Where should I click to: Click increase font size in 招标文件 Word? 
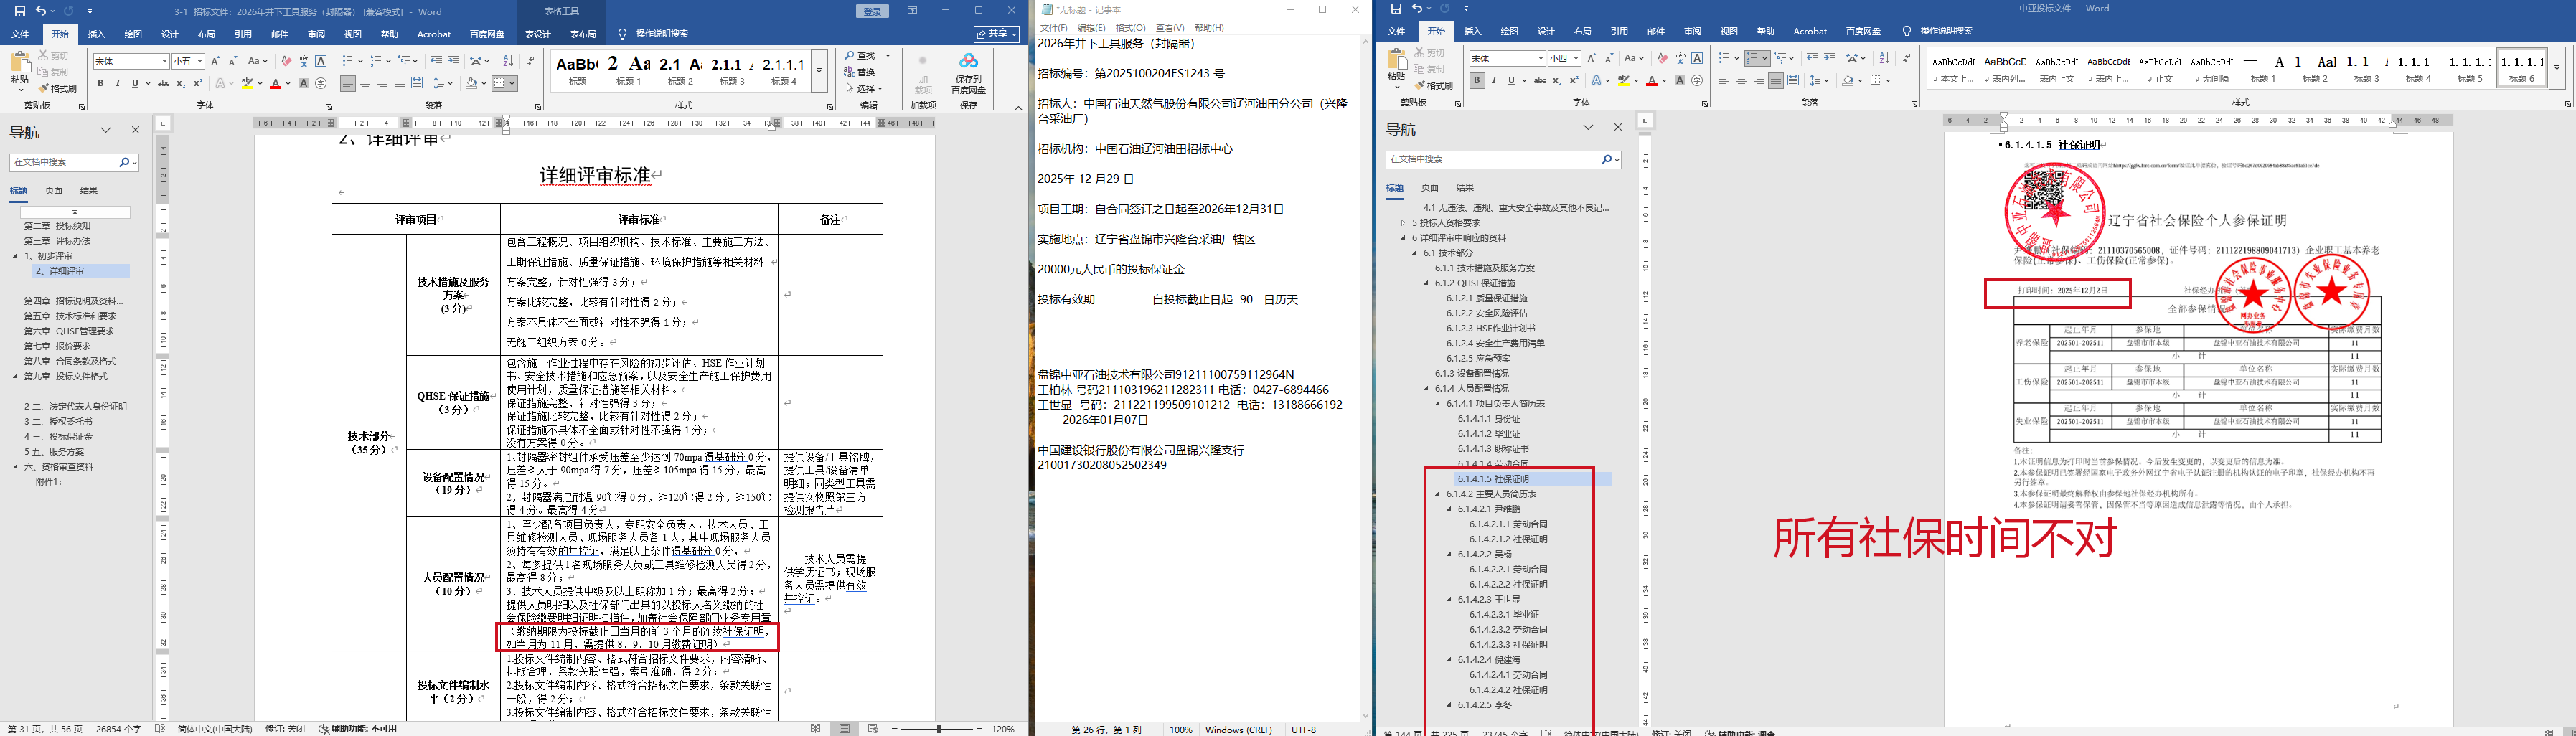[215, 61]
